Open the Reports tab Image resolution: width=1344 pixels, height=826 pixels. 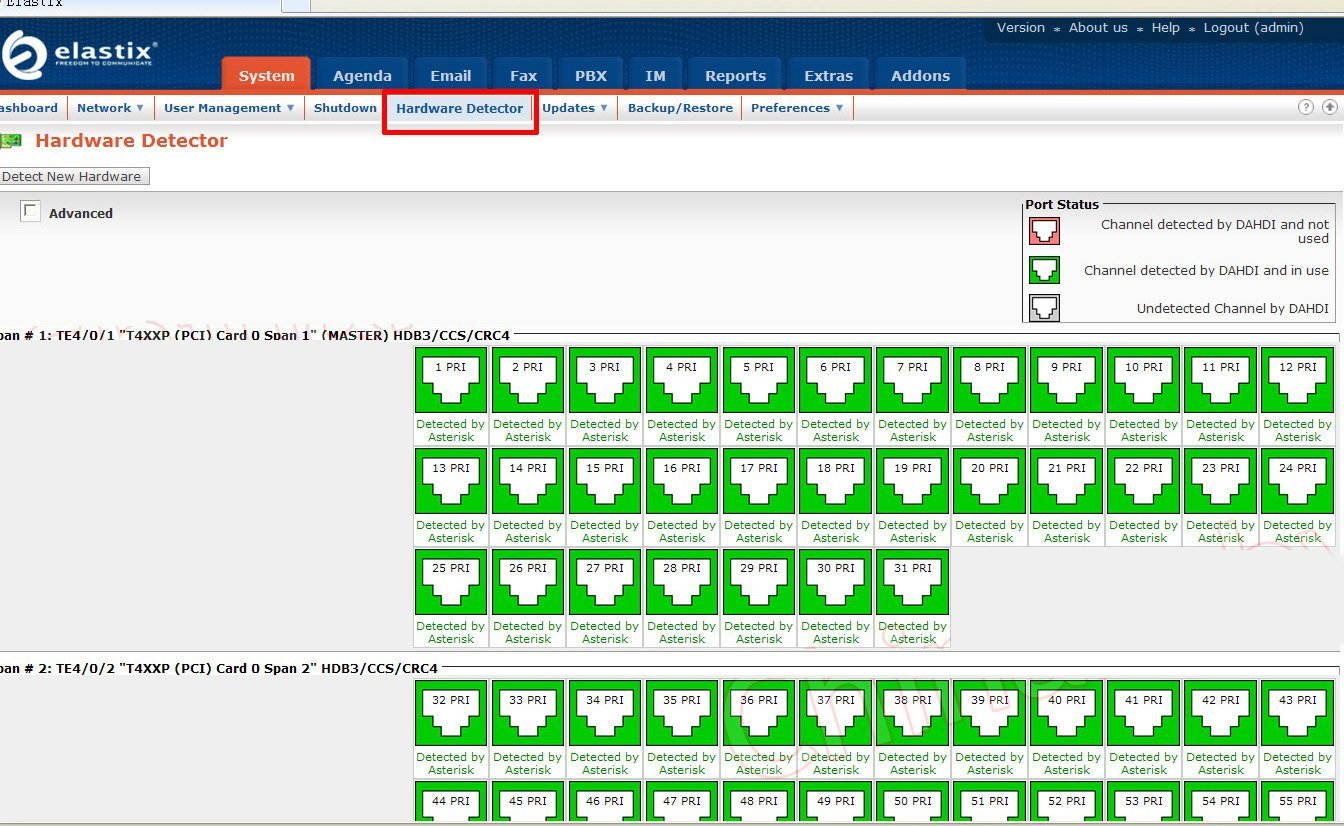point(735,76)
